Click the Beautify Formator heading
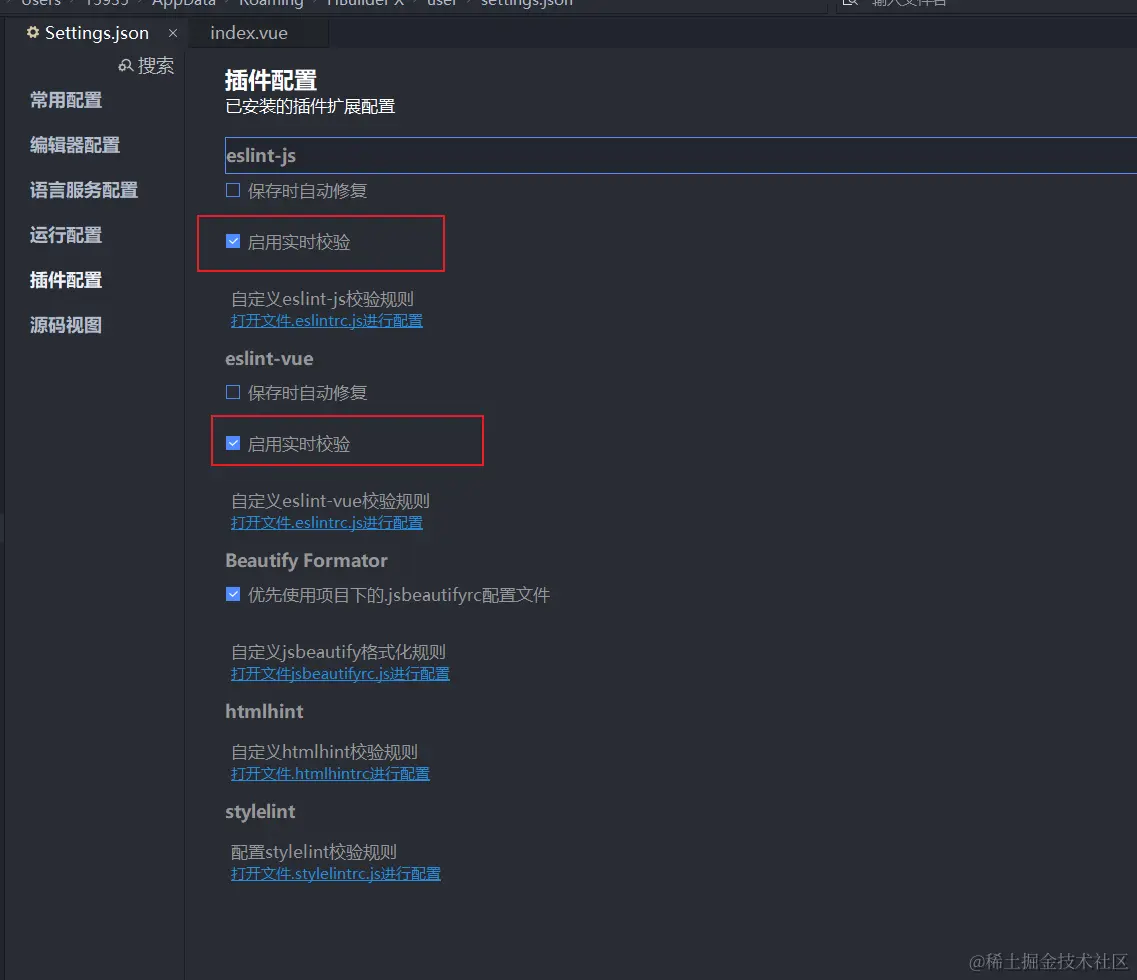Screen dimensions: 1137x980 pyautogui.click(x=306, y=561)
